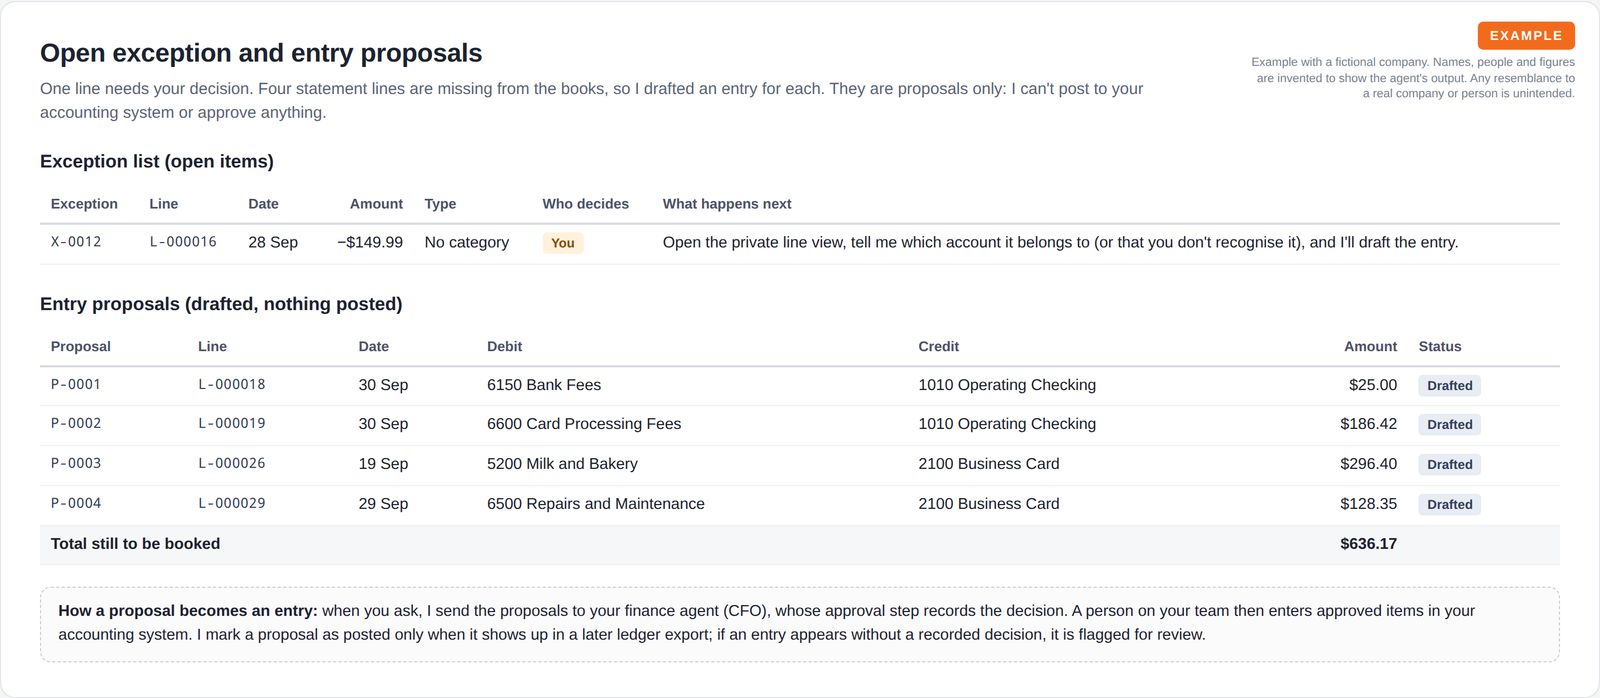1600x698 pixels.
Task: Click the Debit column header
Action: 505,347
